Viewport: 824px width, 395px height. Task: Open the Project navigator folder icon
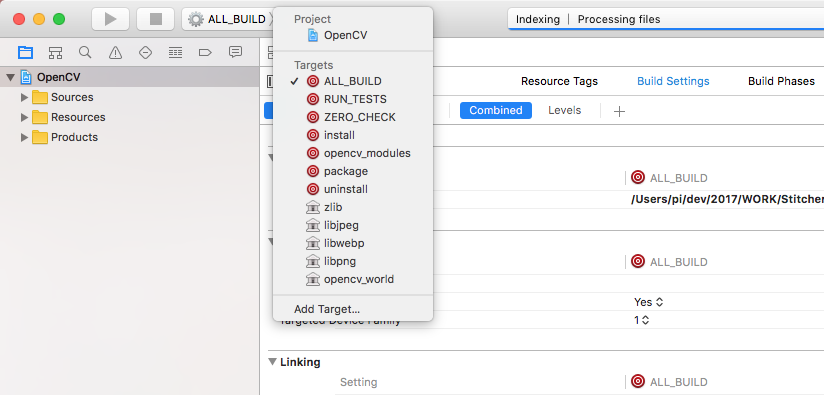[x=25, y=52]
